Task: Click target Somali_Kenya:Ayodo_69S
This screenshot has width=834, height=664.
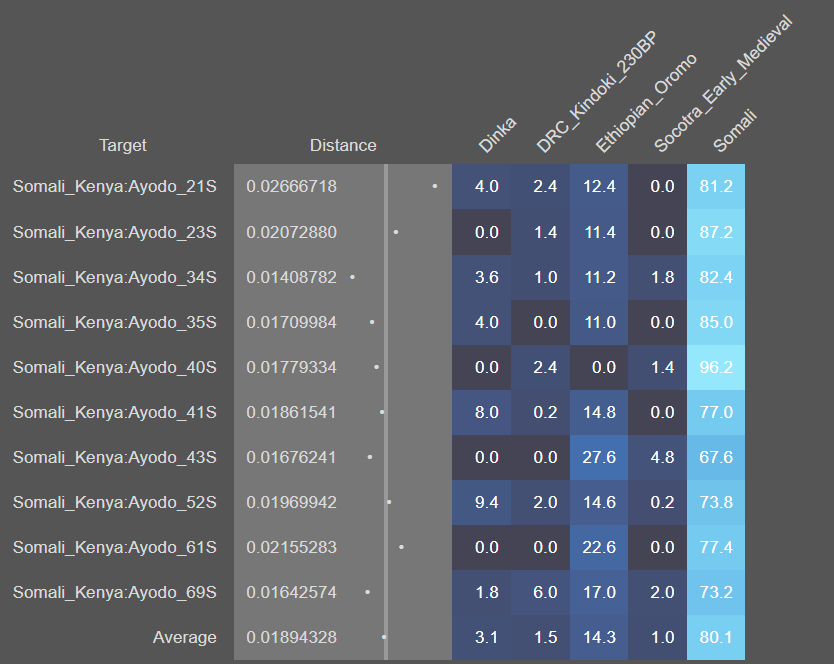Action: [114, 592]
